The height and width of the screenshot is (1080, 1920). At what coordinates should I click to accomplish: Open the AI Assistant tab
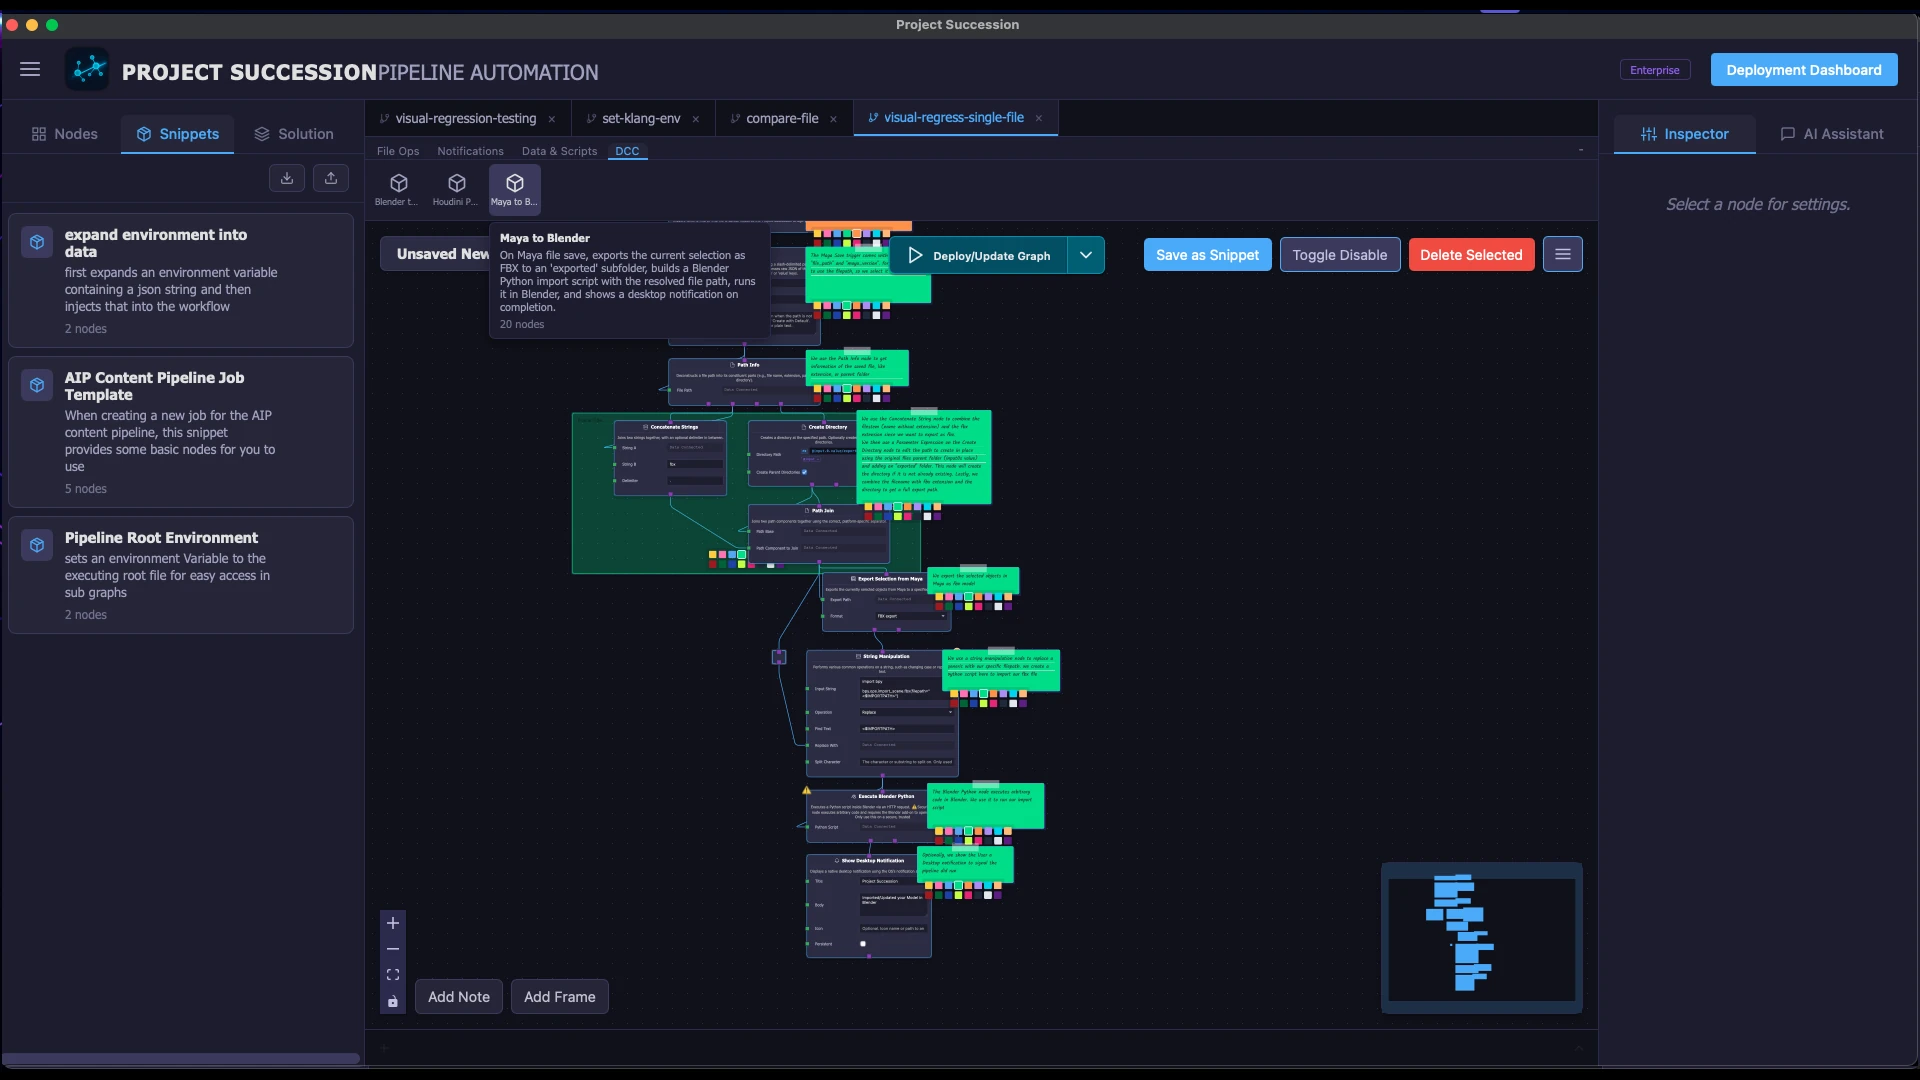[1832, 134]
